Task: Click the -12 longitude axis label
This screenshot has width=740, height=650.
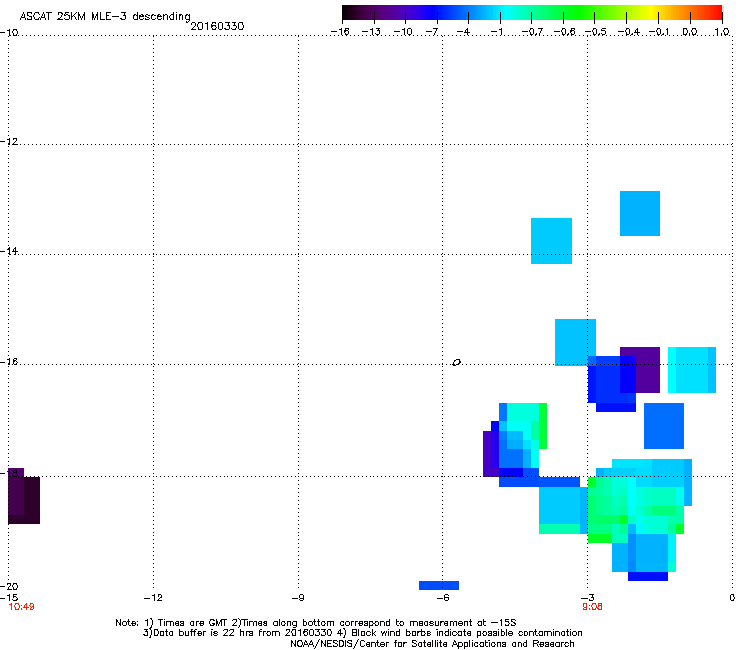Action: 153,598
